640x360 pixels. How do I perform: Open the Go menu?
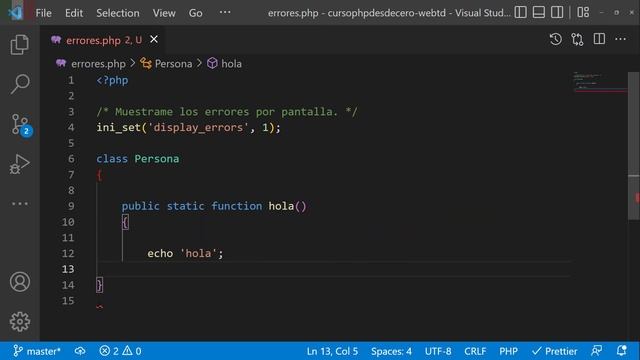(x=196, y=13)
